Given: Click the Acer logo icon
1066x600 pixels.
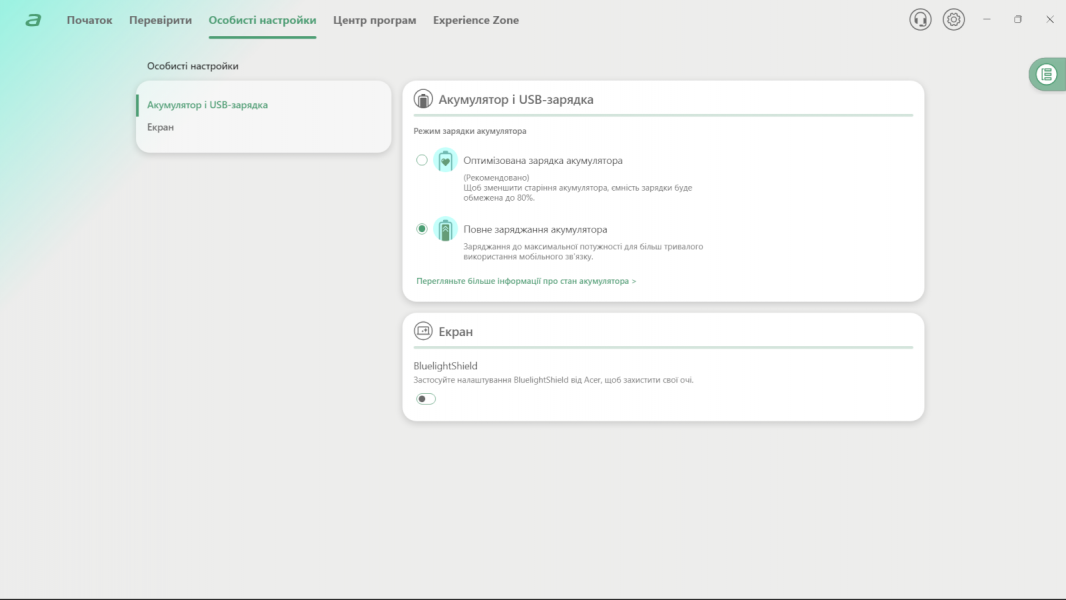Looking at the screenshot, I should 33,20.
